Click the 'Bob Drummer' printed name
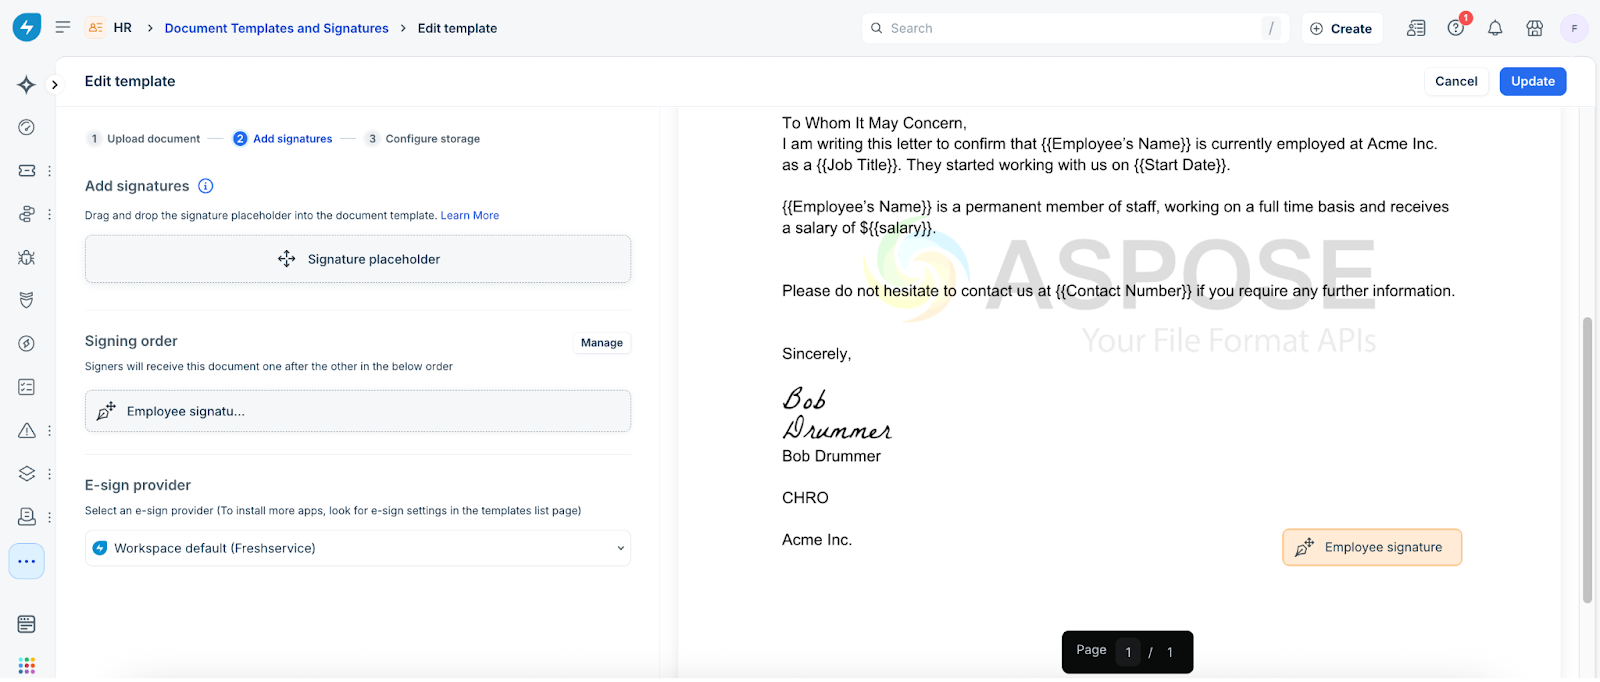The height and width of the screenshot is (682, 1600). point(831,456)
